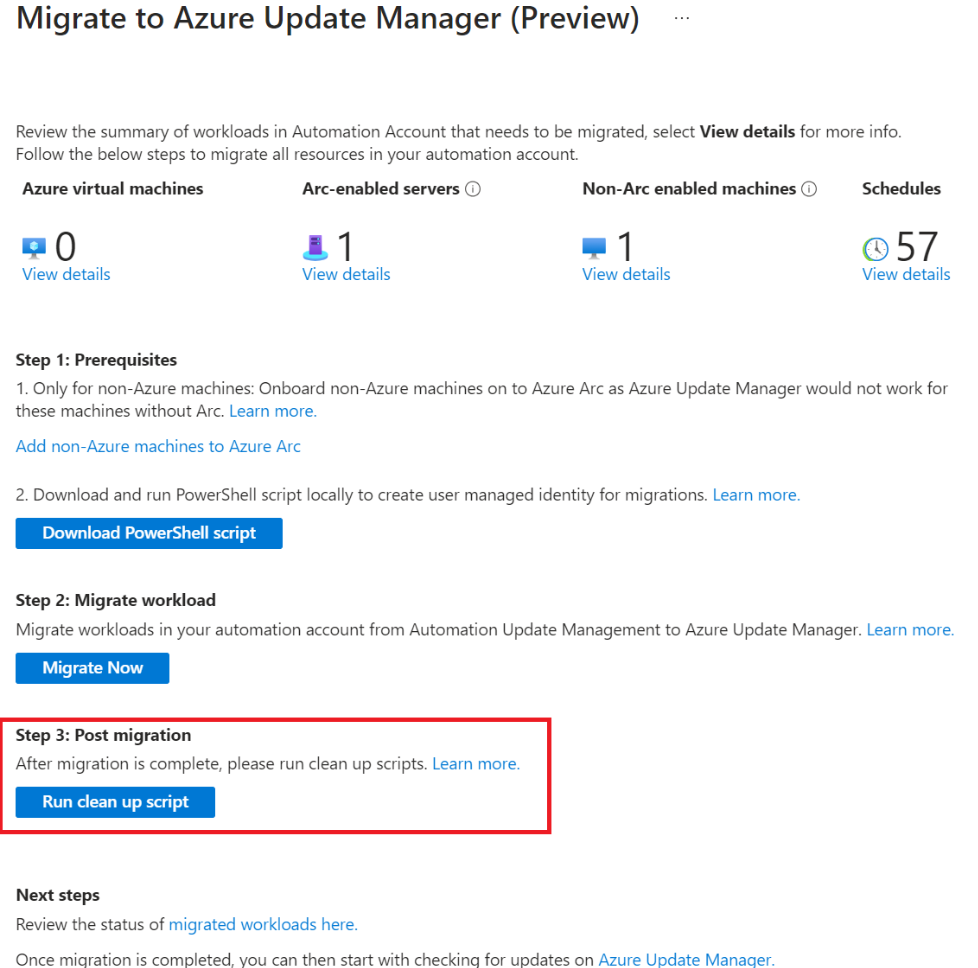View details for Non-Arc enabled machines

[x=626, y=274]
